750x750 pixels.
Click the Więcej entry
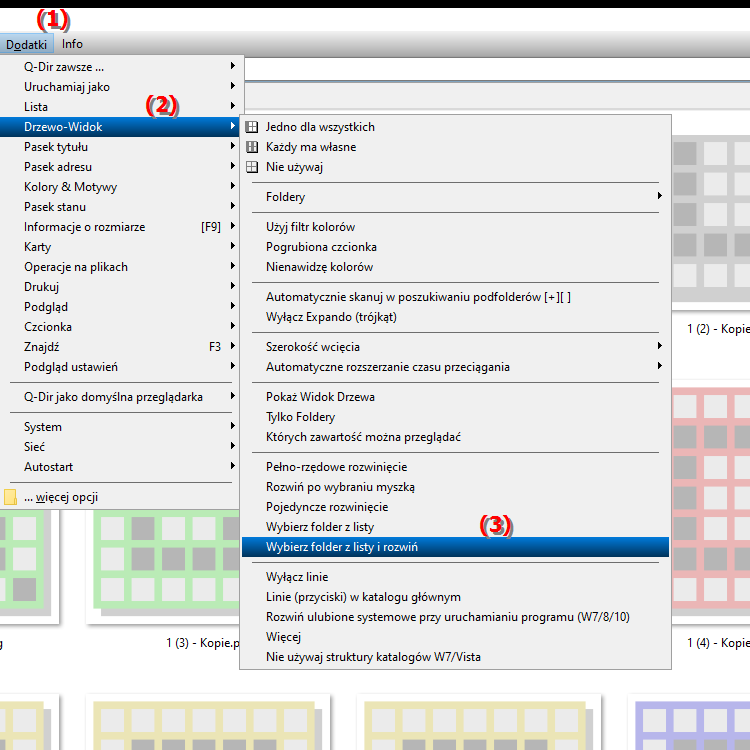[455, 637]
